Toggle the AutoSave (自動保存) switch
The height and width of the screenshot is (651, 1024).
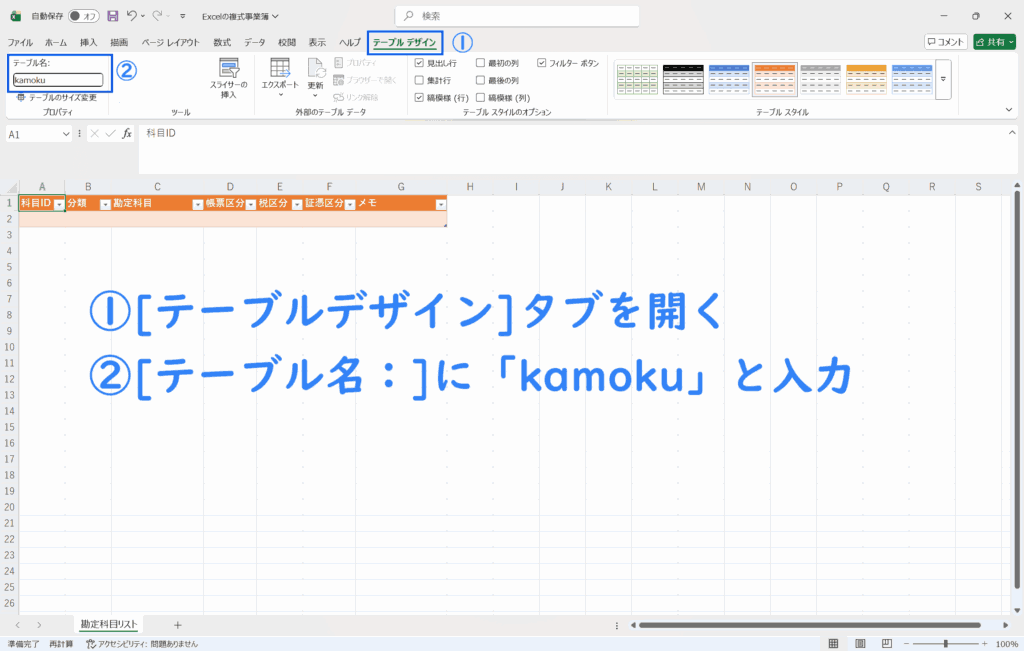pyautogui.click(x=82, y=16)
